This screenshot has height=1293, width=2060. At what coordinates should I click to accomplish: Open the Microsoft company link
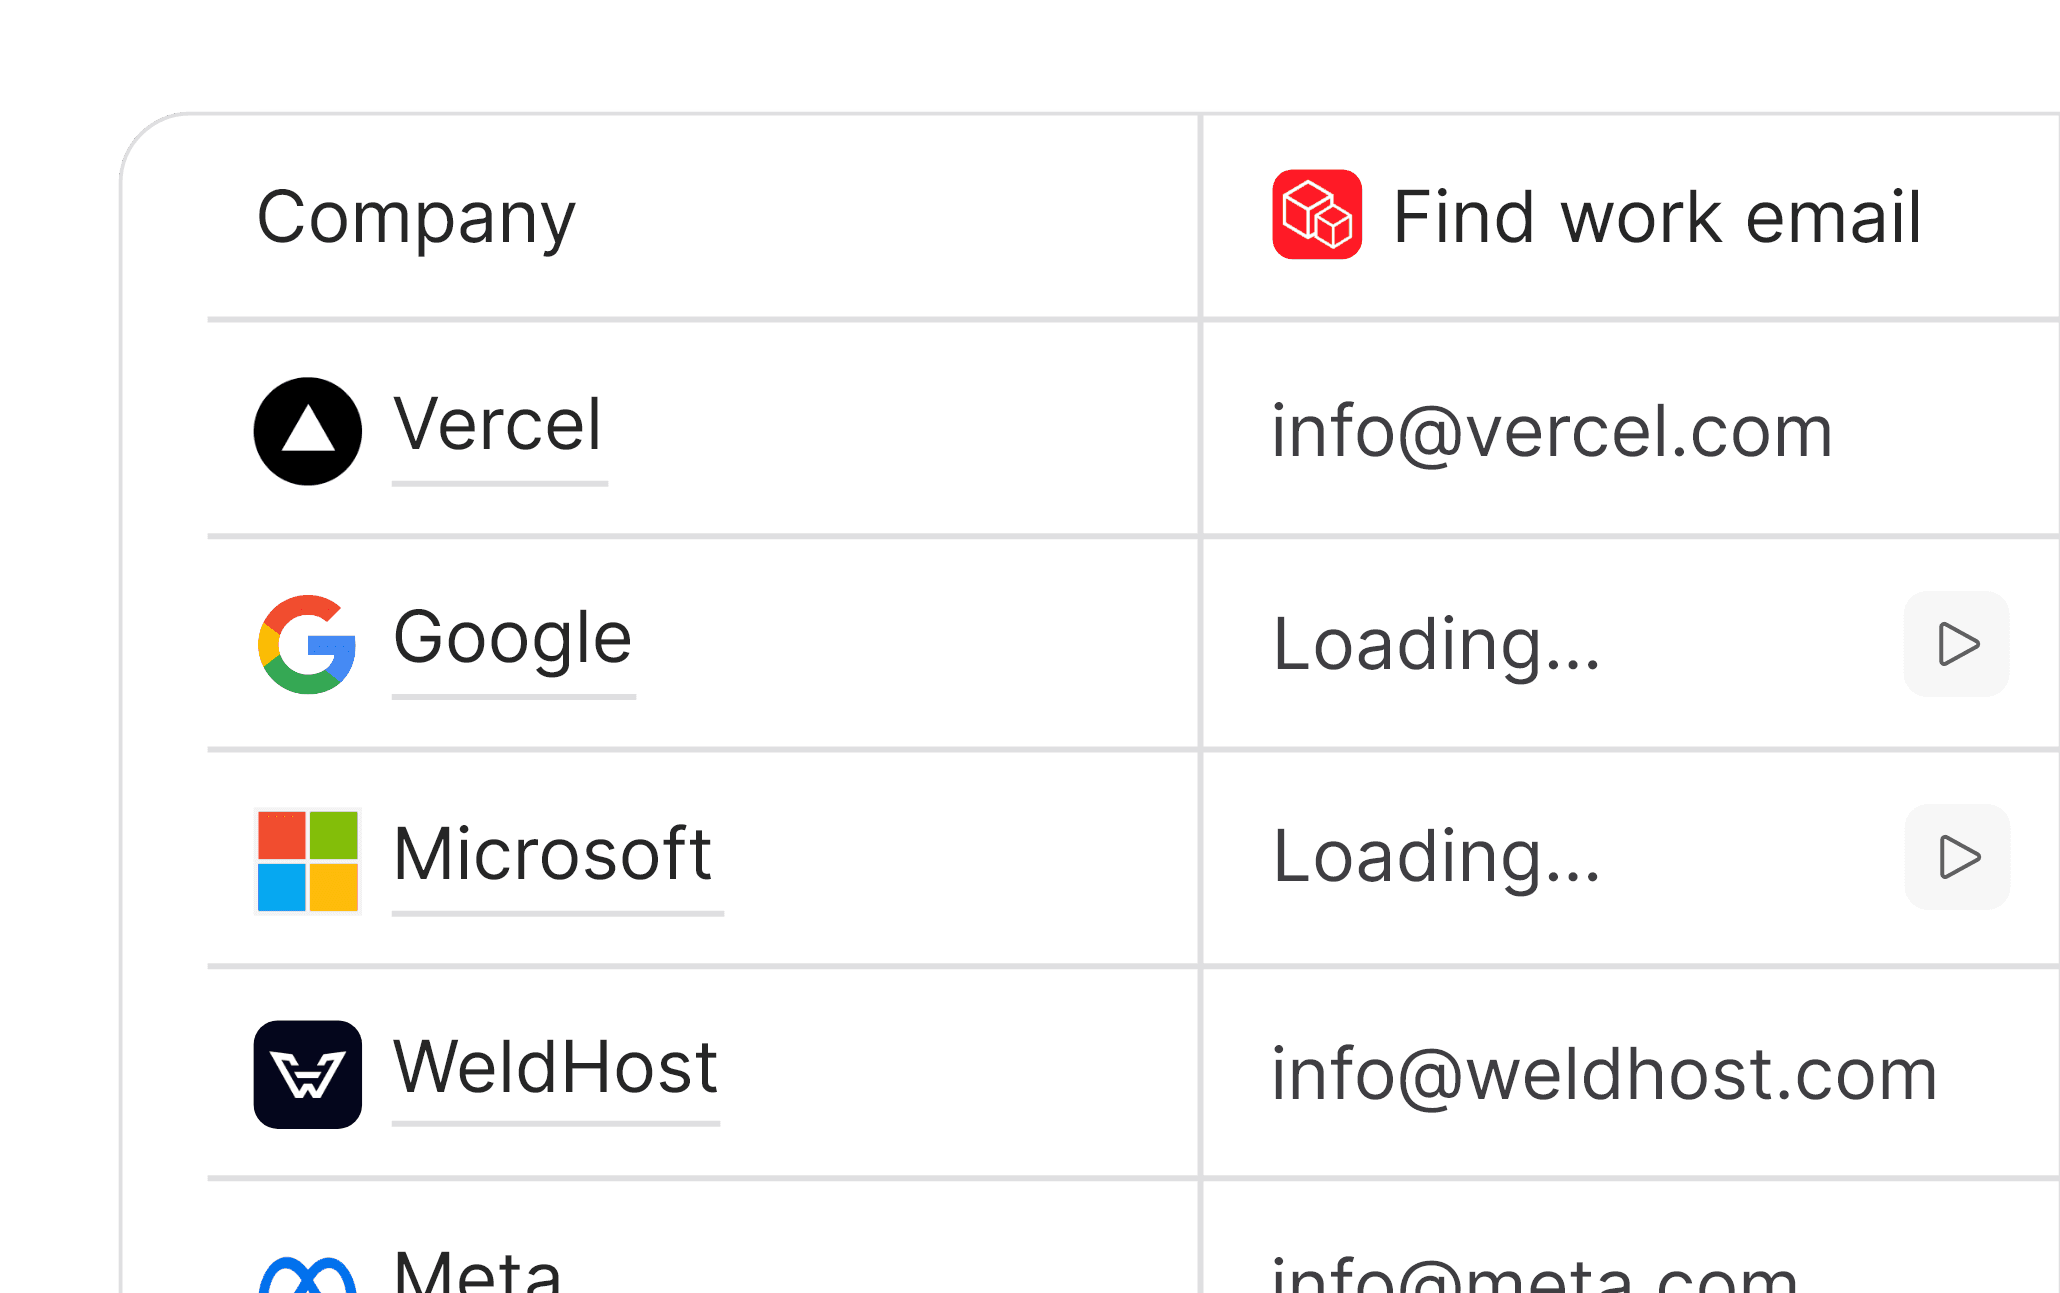click(553, 854)
